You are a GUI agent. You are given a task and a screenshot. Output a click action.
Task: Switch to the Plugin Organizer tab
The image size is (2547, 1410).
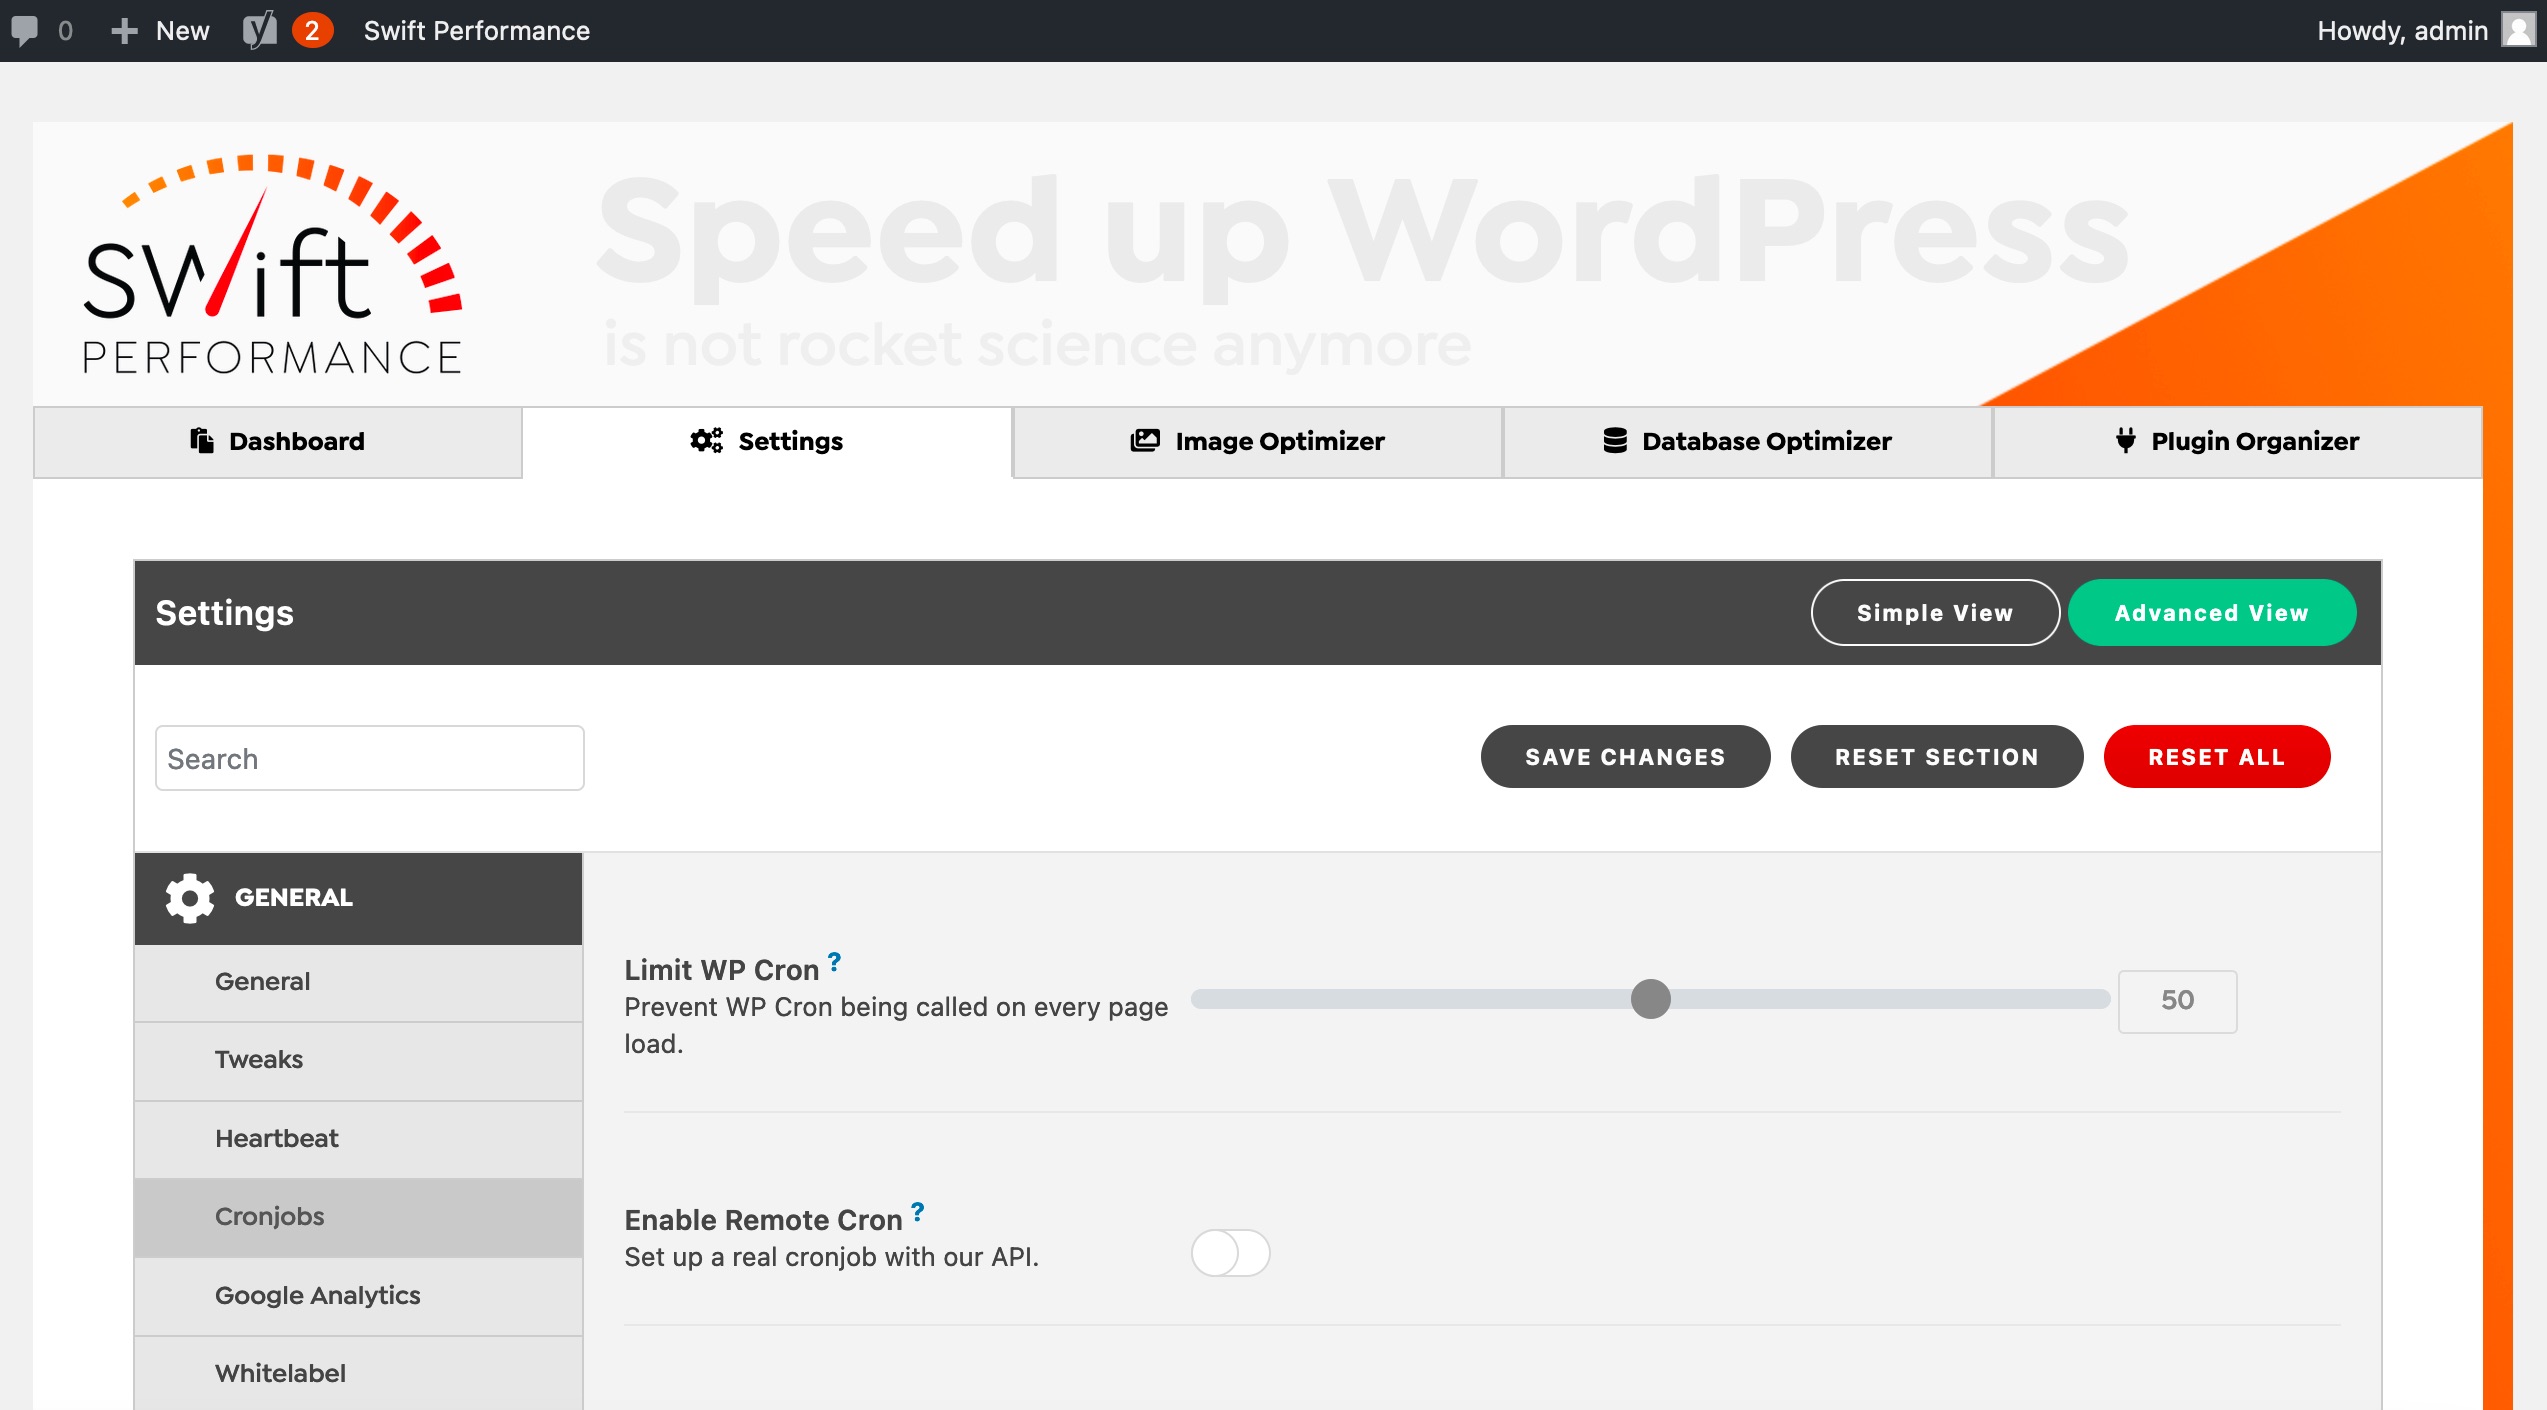[x=2237, y=441]
